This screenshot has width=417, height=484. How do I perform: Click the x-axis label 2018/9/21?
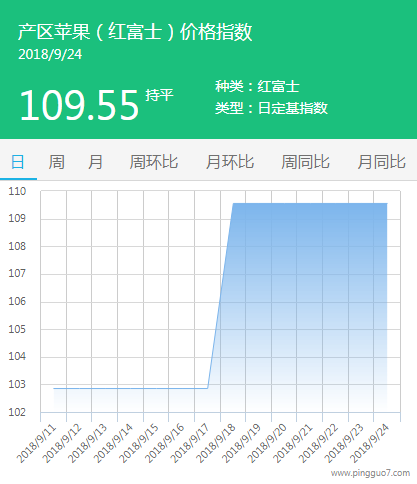(x=292, y=443)
